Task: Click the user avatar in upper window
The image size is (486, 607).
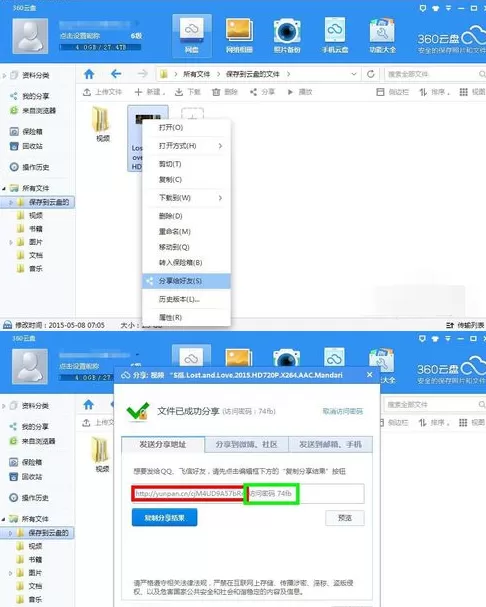Action: (30, 36)
